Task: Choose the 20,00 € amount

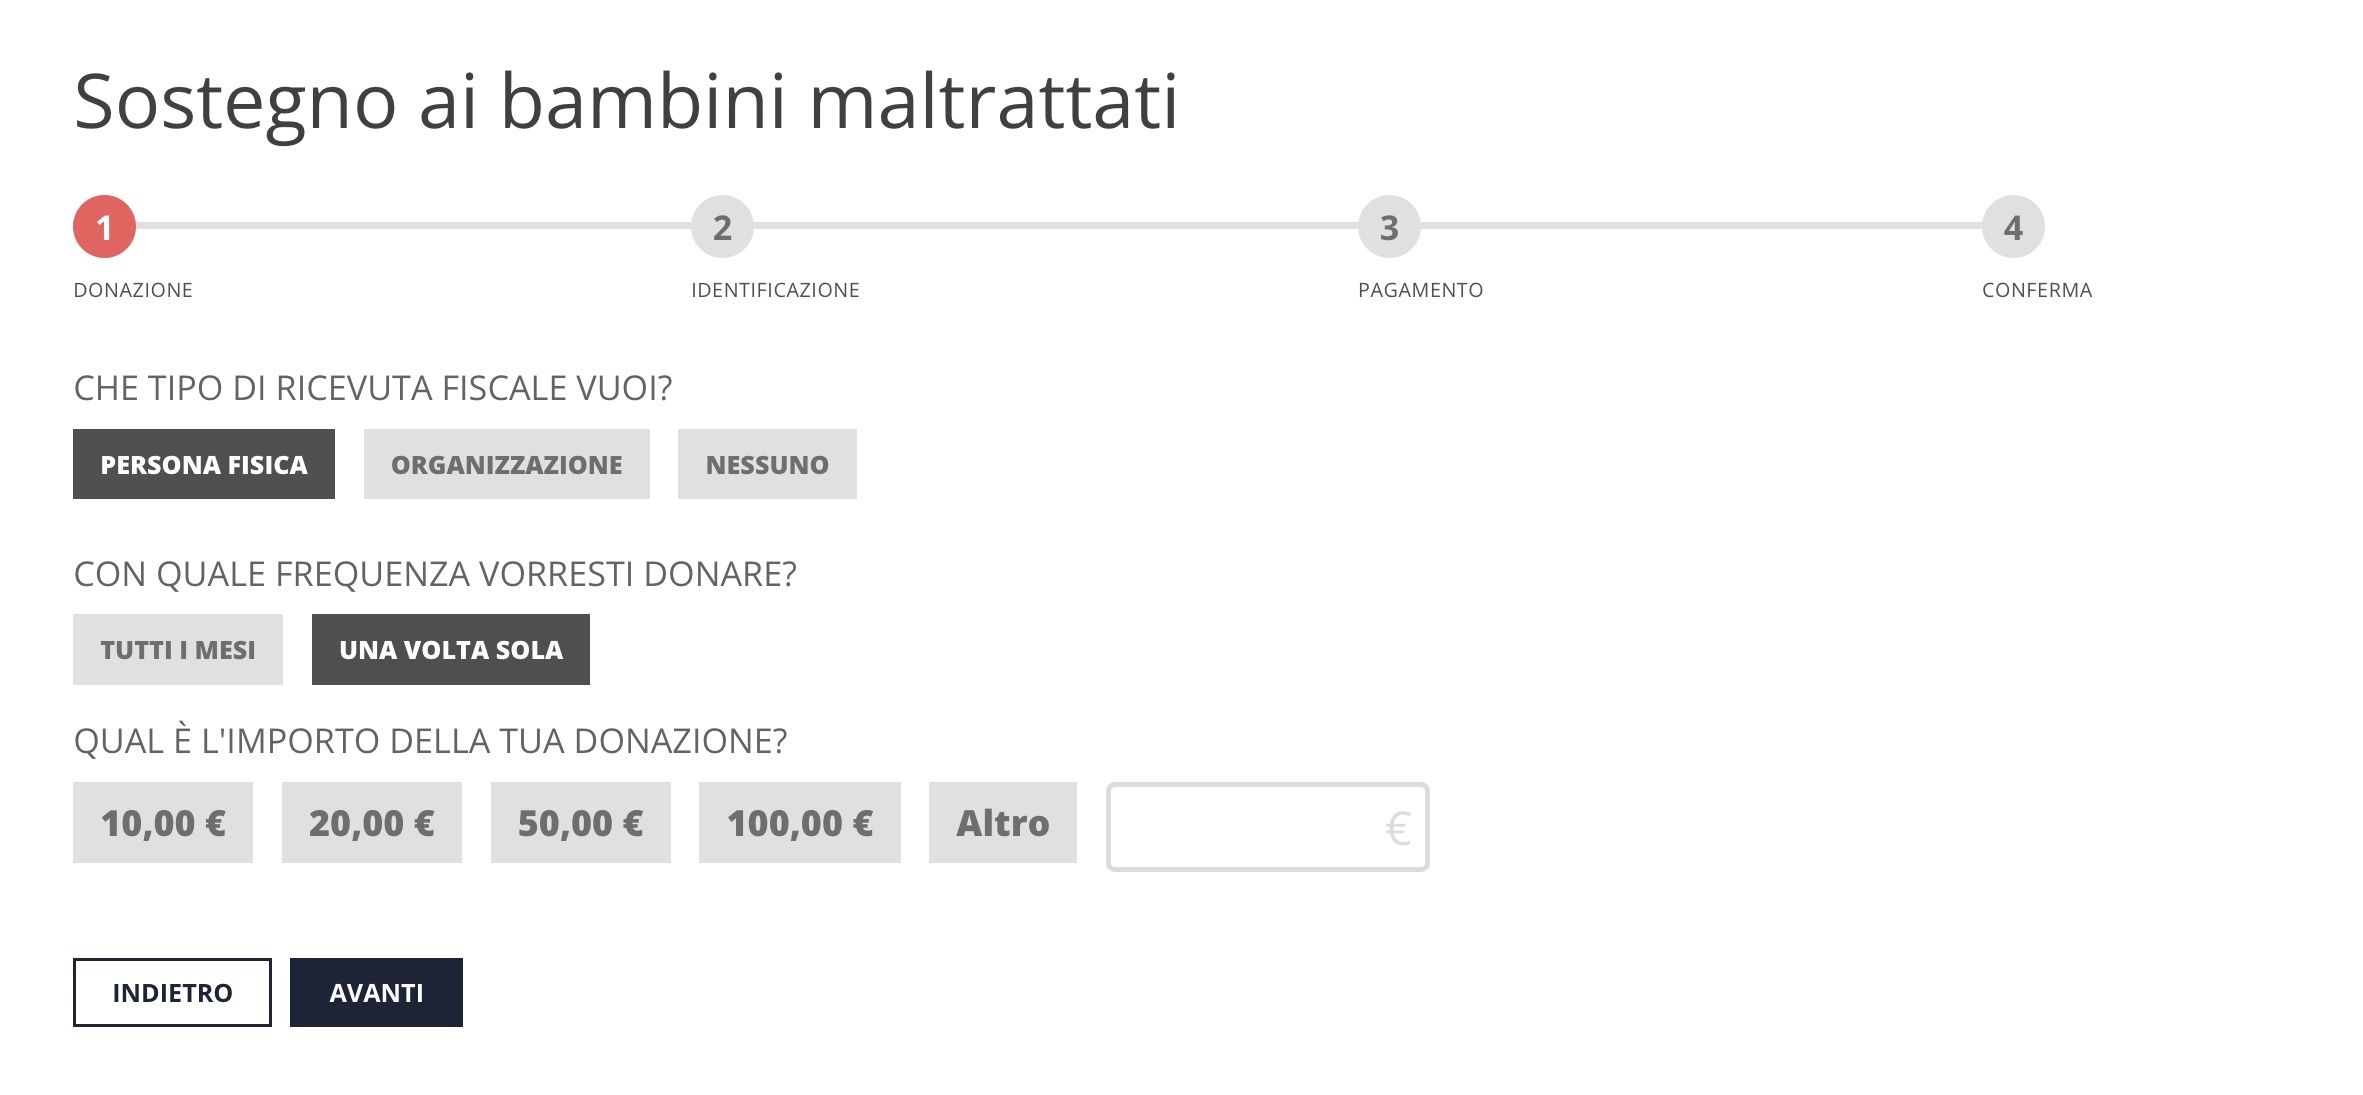Action: tap(371, 822)
